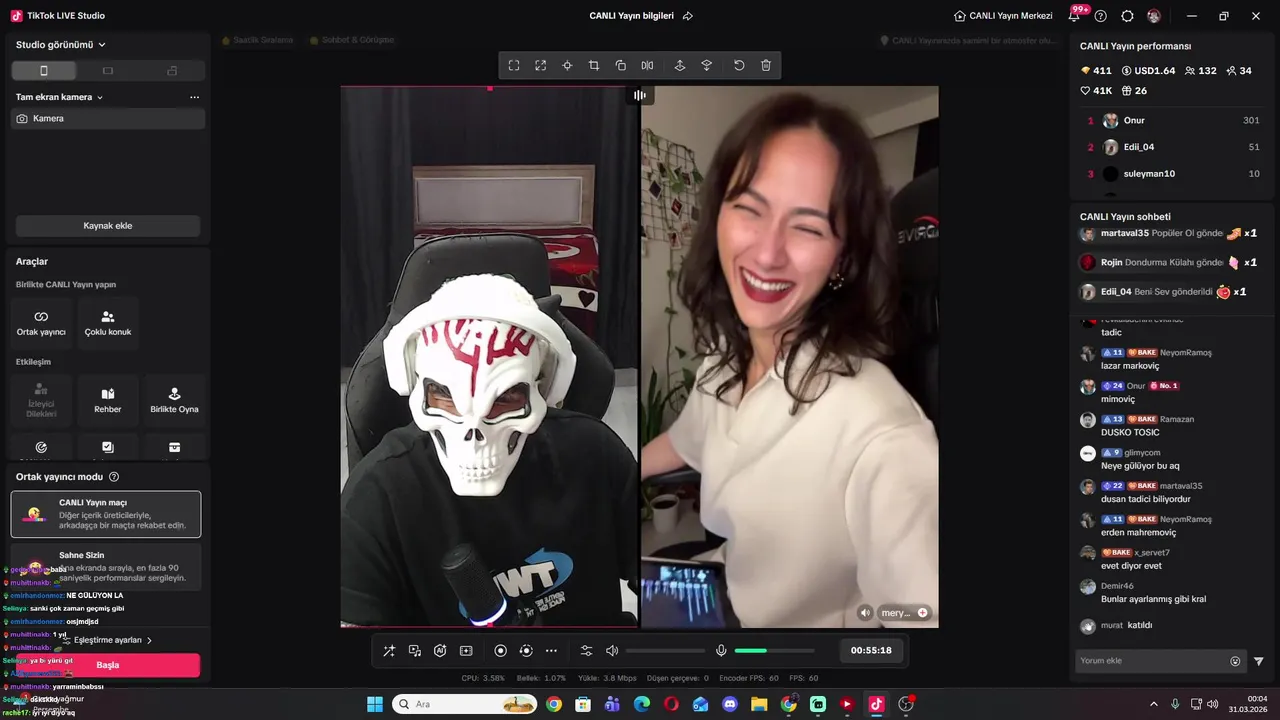Open the Rehber tool
This screenshot has width=1280, height=720.
pos(108,400)
